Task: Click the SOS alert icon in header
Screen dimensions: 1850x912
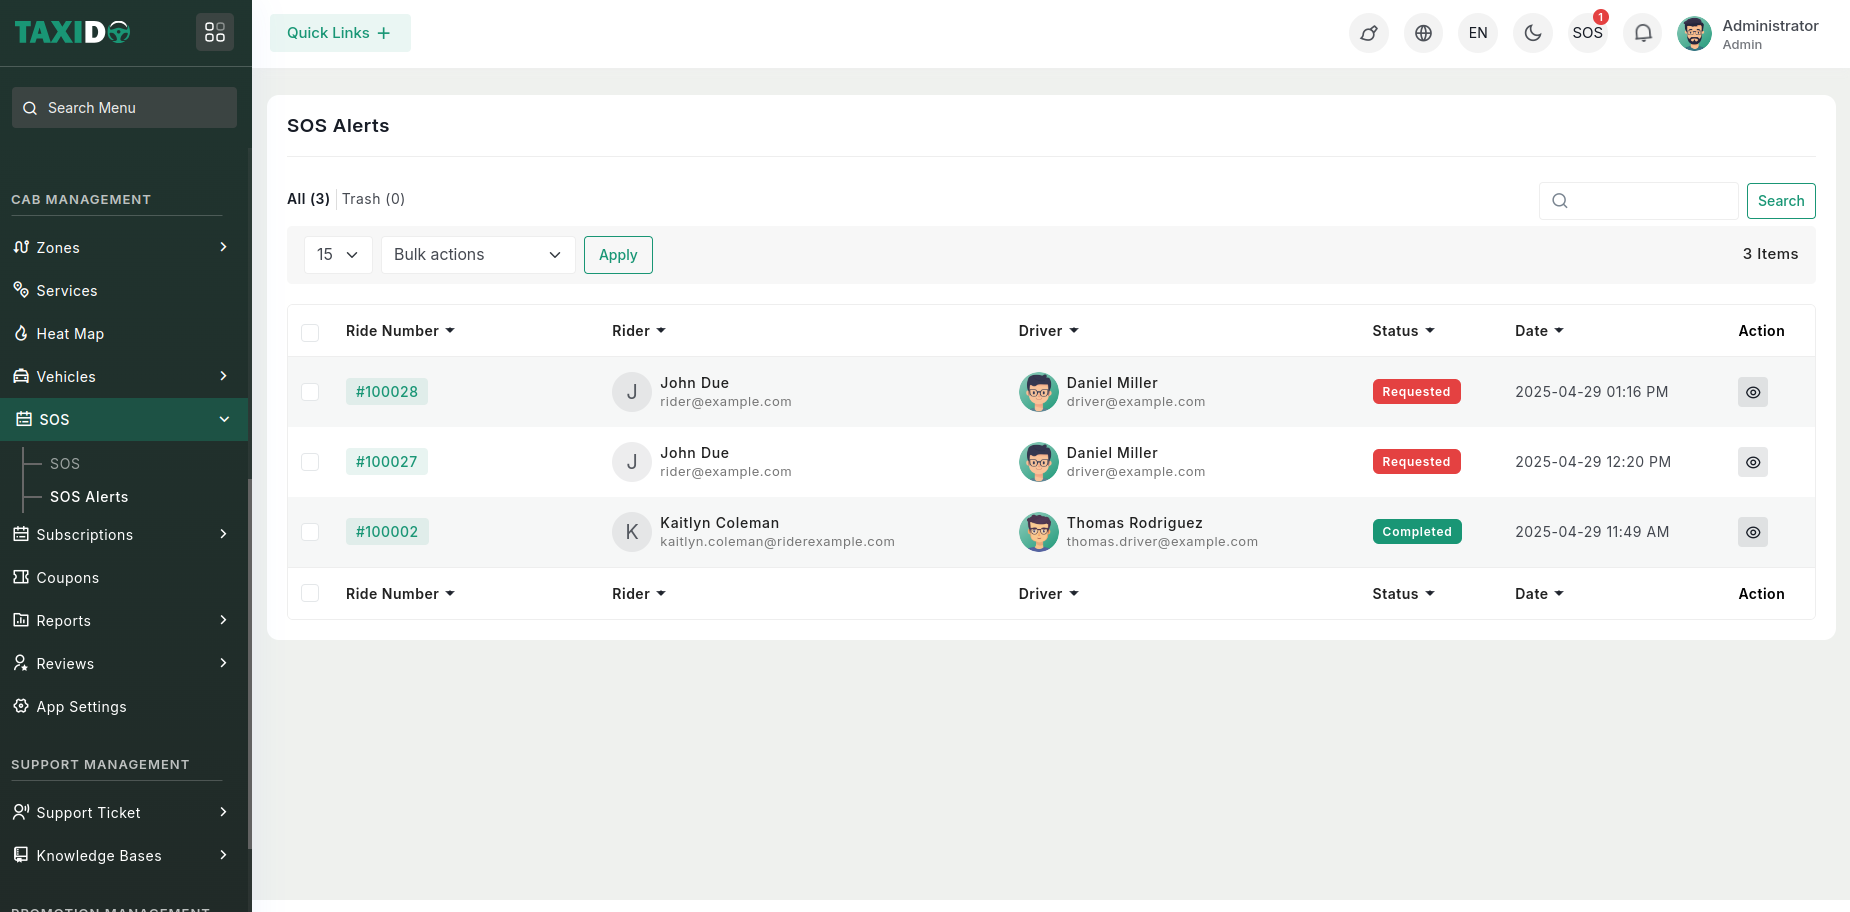Action: 1587,33
